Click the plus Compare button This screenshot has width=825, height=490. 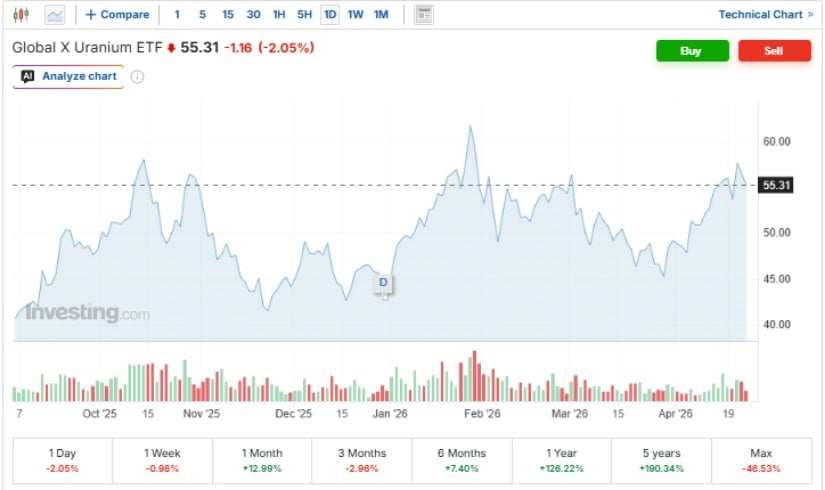pos(117,15)
